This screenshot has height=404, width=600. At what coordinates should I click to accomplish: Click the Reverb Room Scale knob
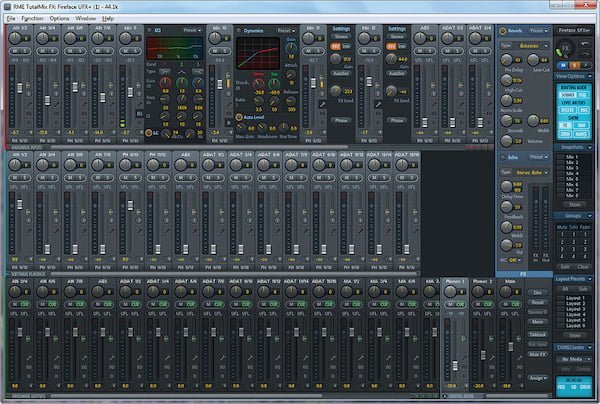point(506,100)
